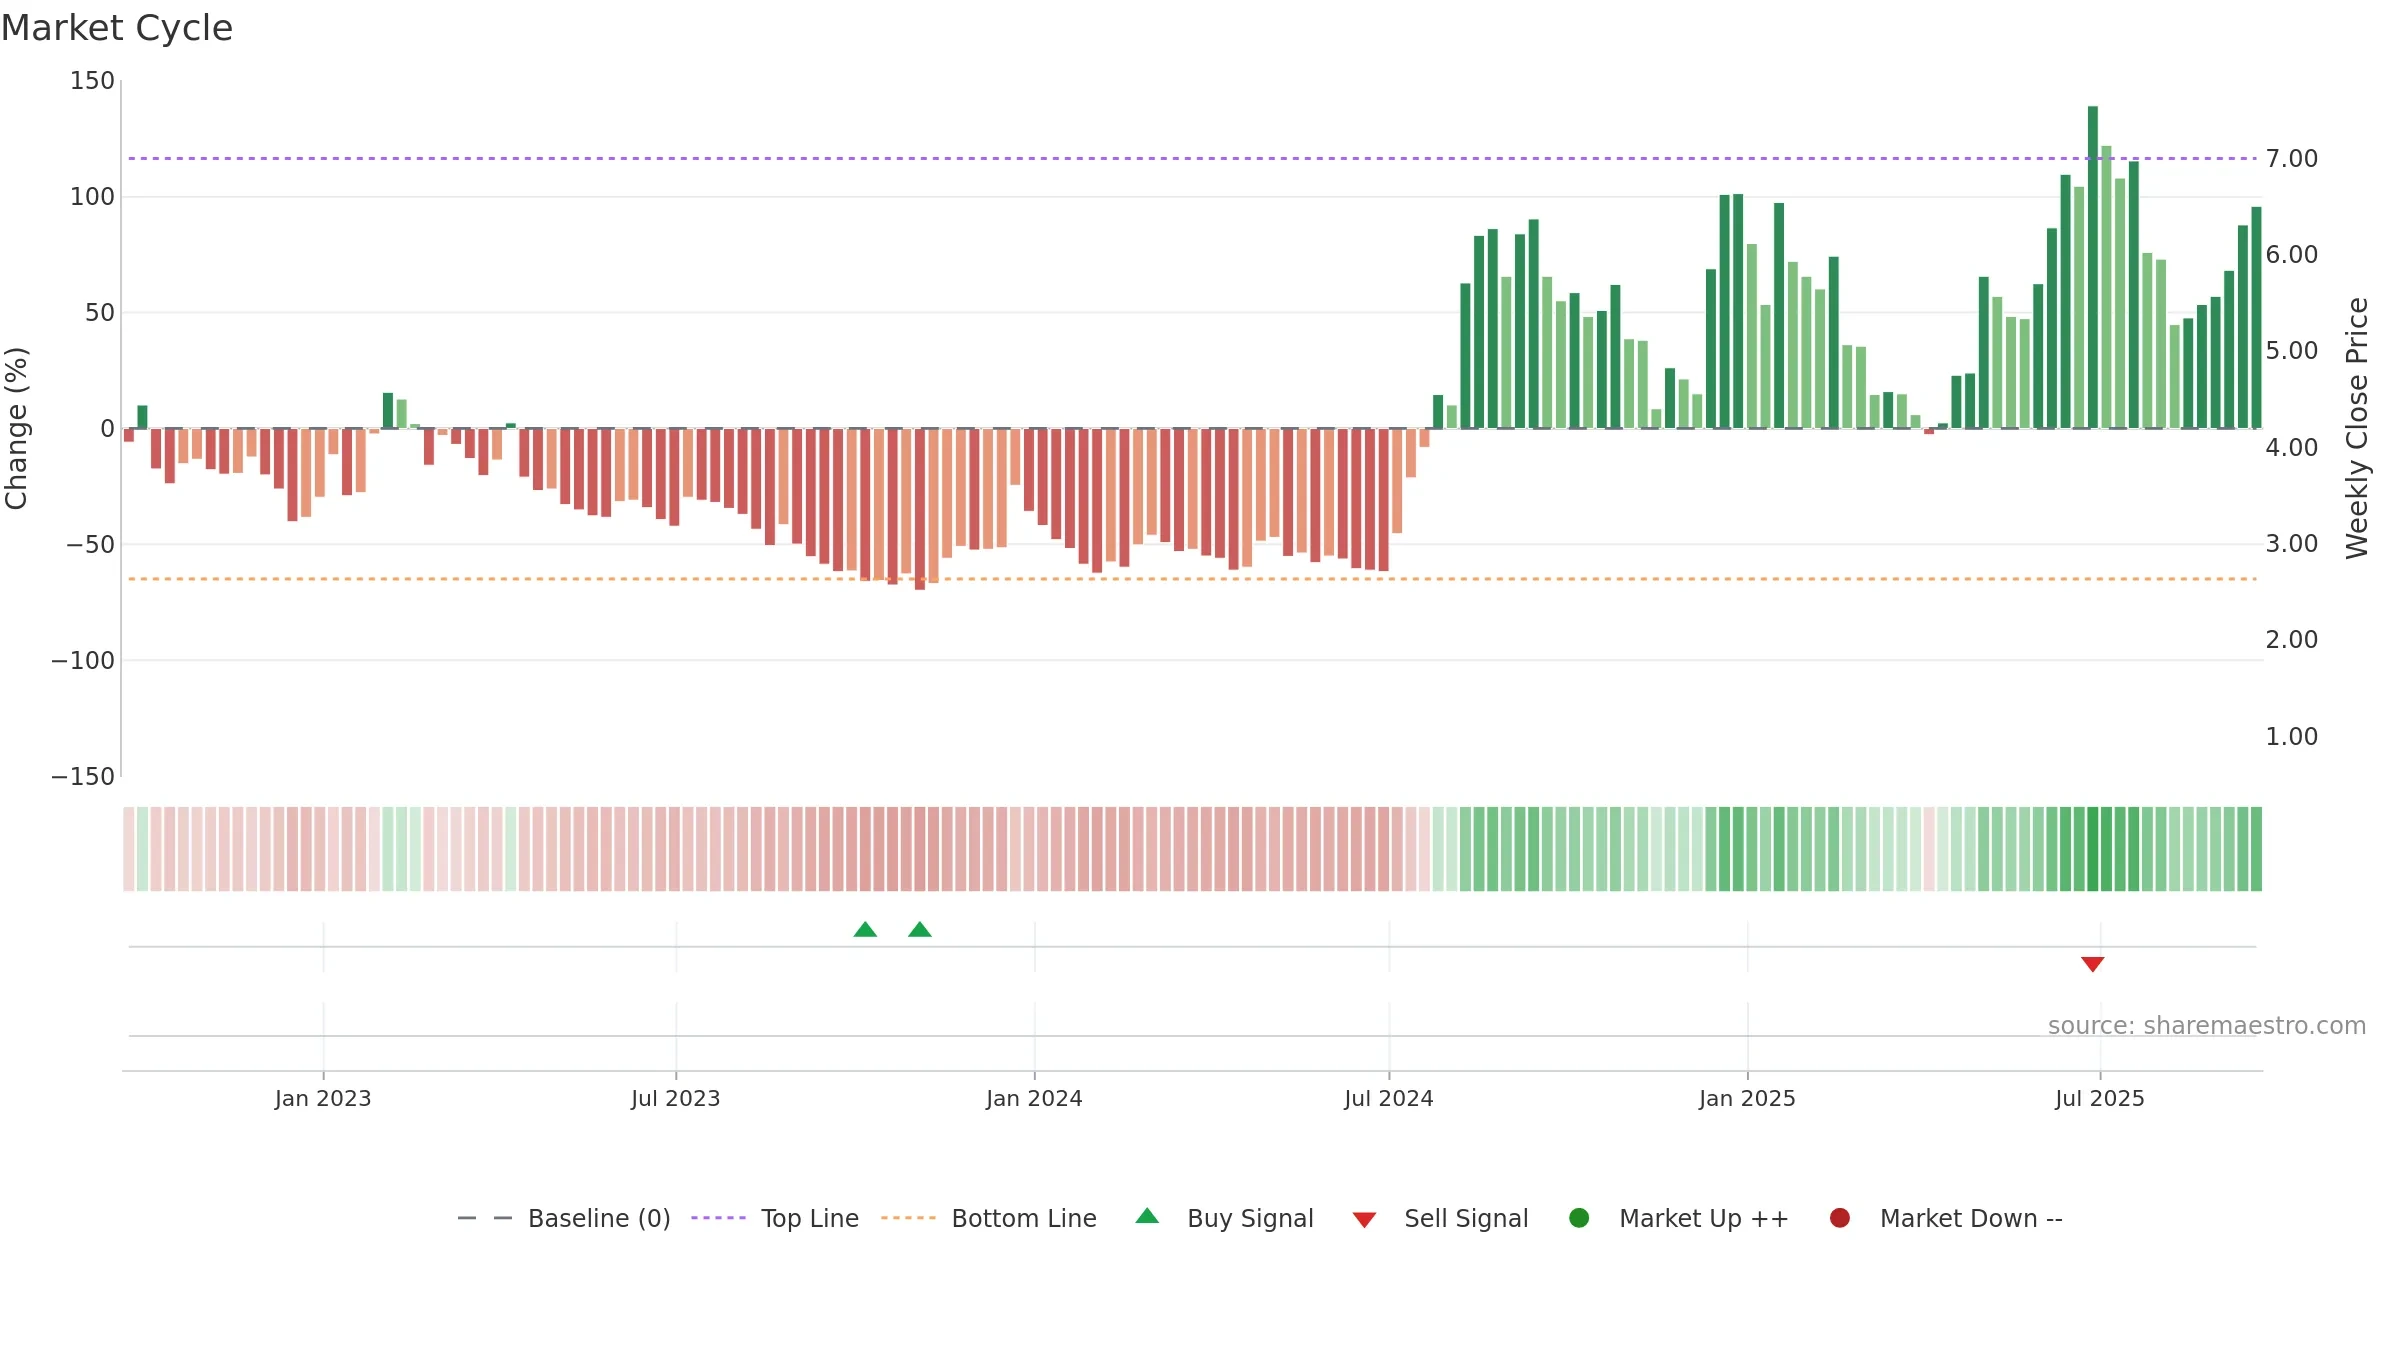This screenshot has height=1350, width=2400.
Task: Click the 6.00 price tick on the right axis
Action: pos(2292,255)
